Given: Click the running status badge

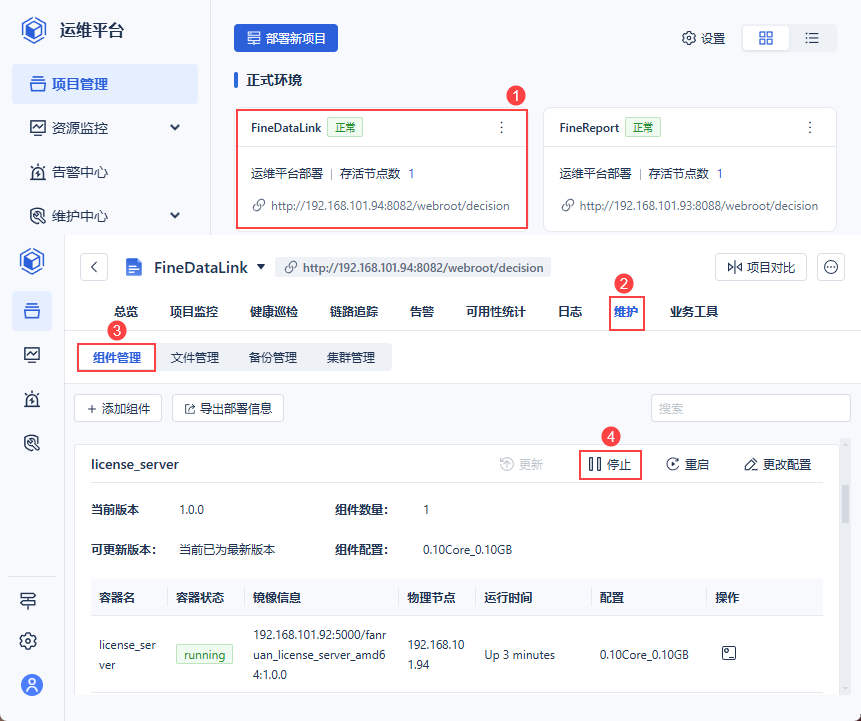Looking at the screenshot, I should pyautogui.click(x=204, y=655).
